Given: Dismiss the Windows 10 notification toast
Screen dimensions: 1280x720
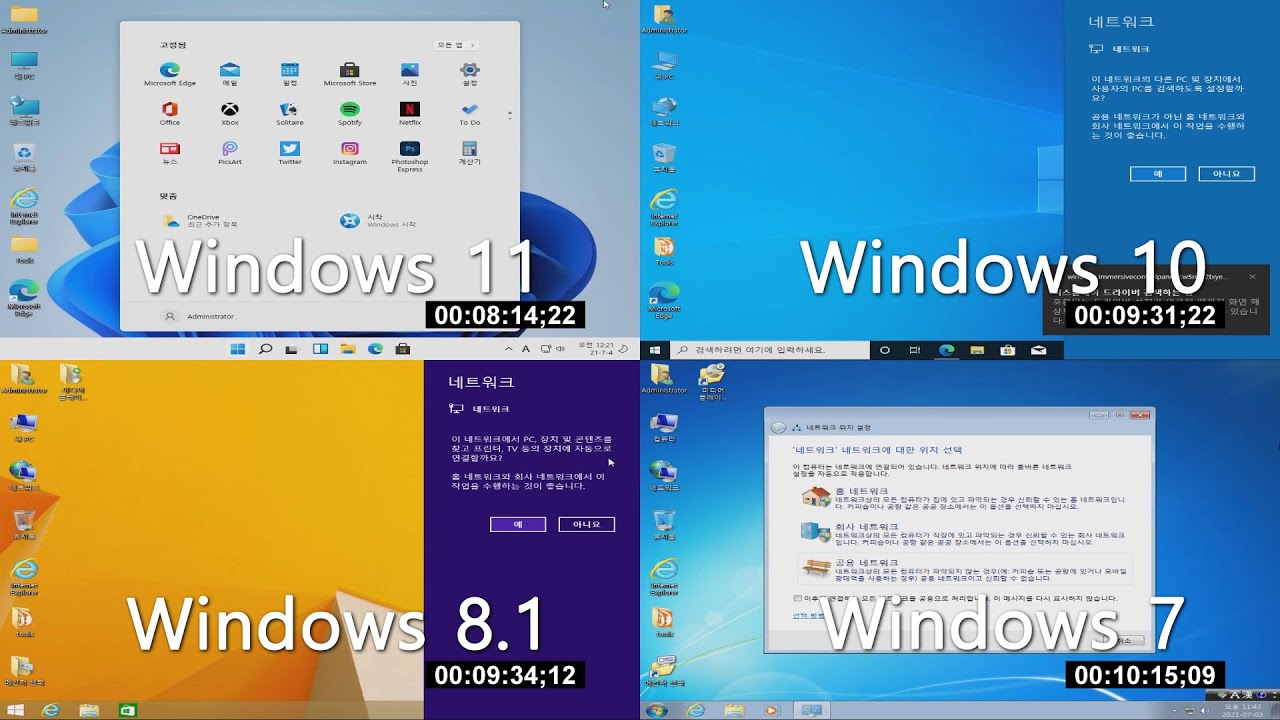Looking at the screenshot, I should [x=1252, y=276].
